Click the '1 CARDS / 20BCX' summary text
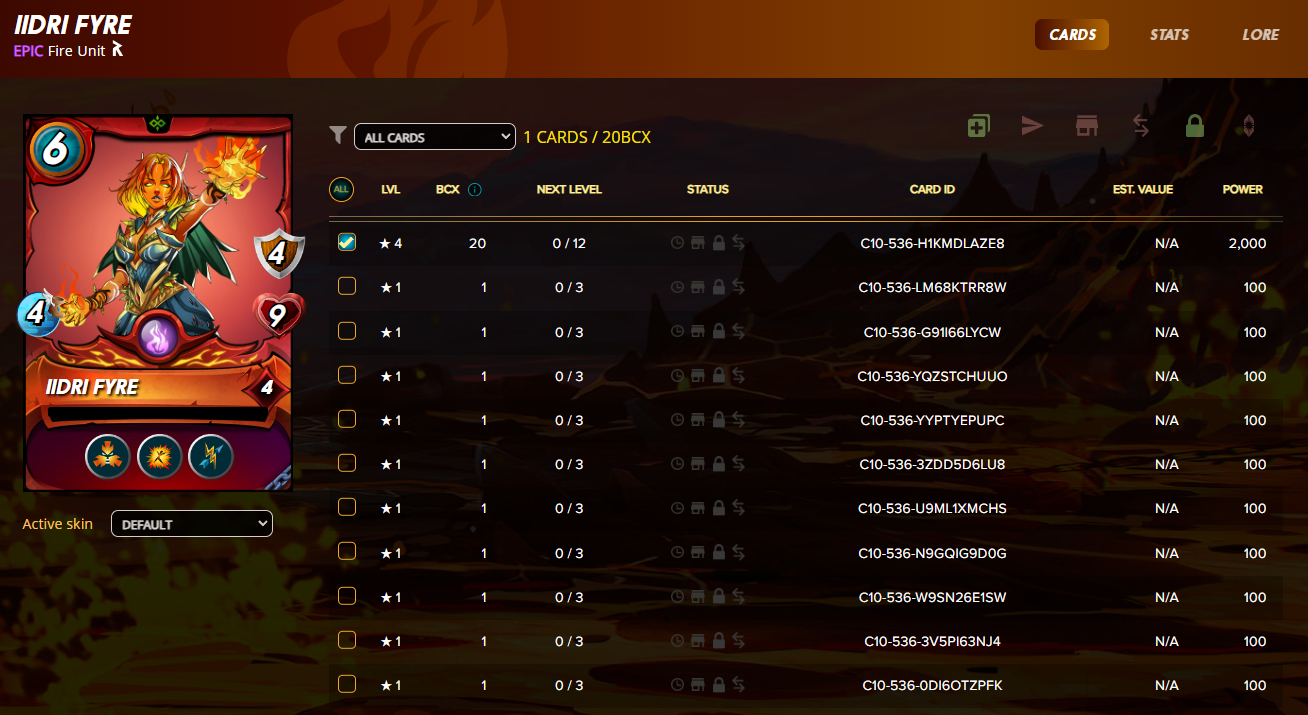The image size is (1308, 715). 587,137
